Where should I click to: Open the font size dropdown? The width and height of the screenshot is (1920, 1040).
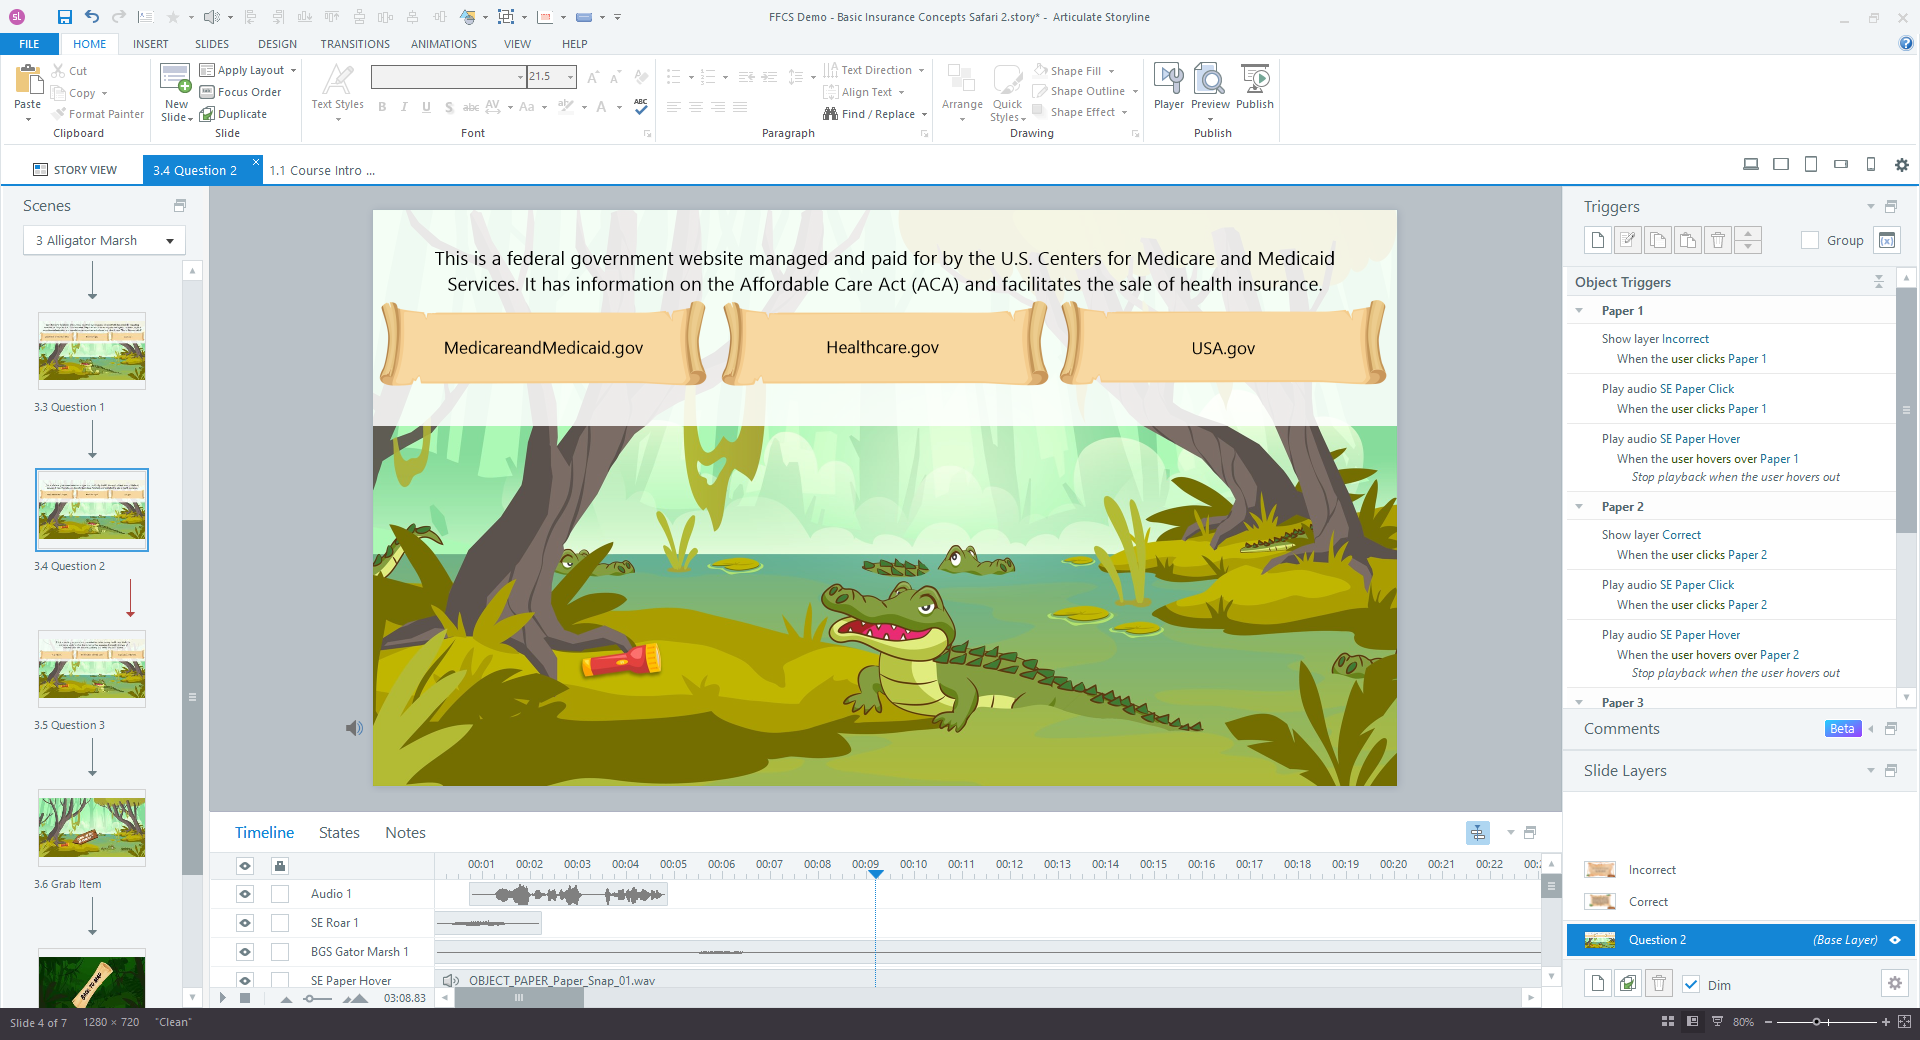coord(570,77)
